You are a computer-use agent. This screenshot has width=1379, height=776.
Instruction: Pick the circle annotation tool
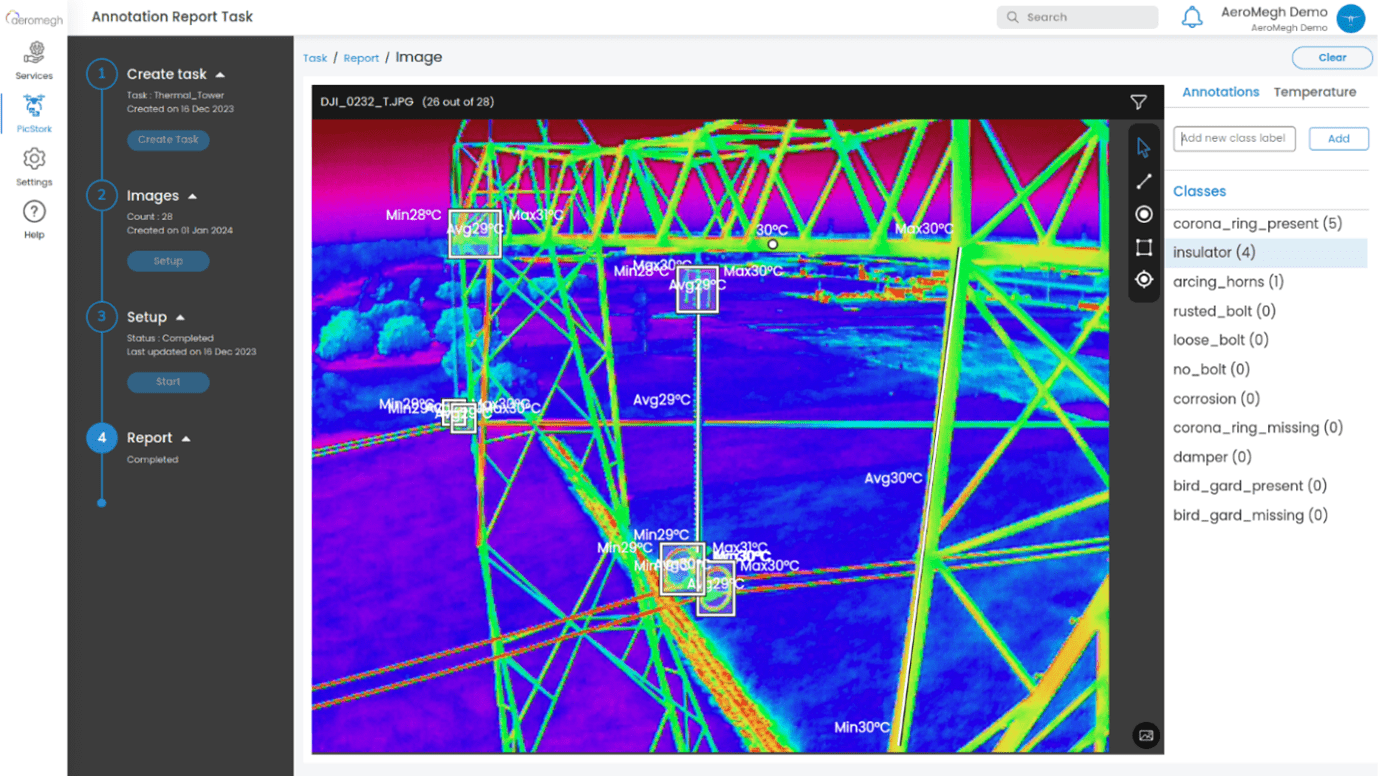pyautogui.click(x=1144, y=215)
